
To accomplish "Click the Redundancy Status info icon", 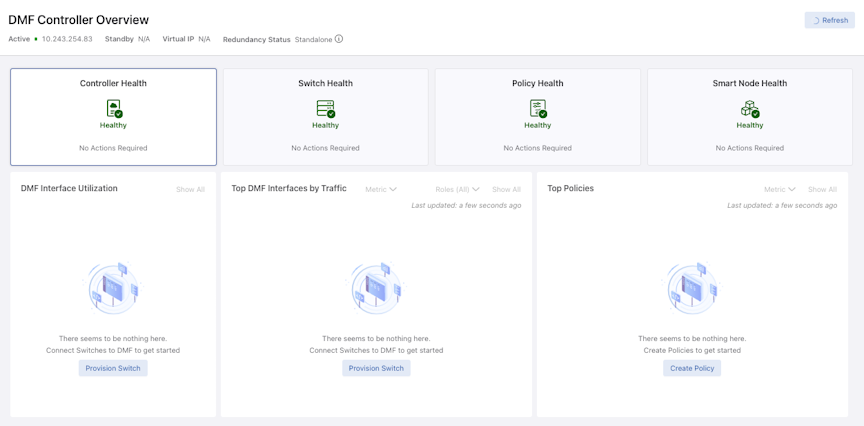I will [x=339, y=39].
